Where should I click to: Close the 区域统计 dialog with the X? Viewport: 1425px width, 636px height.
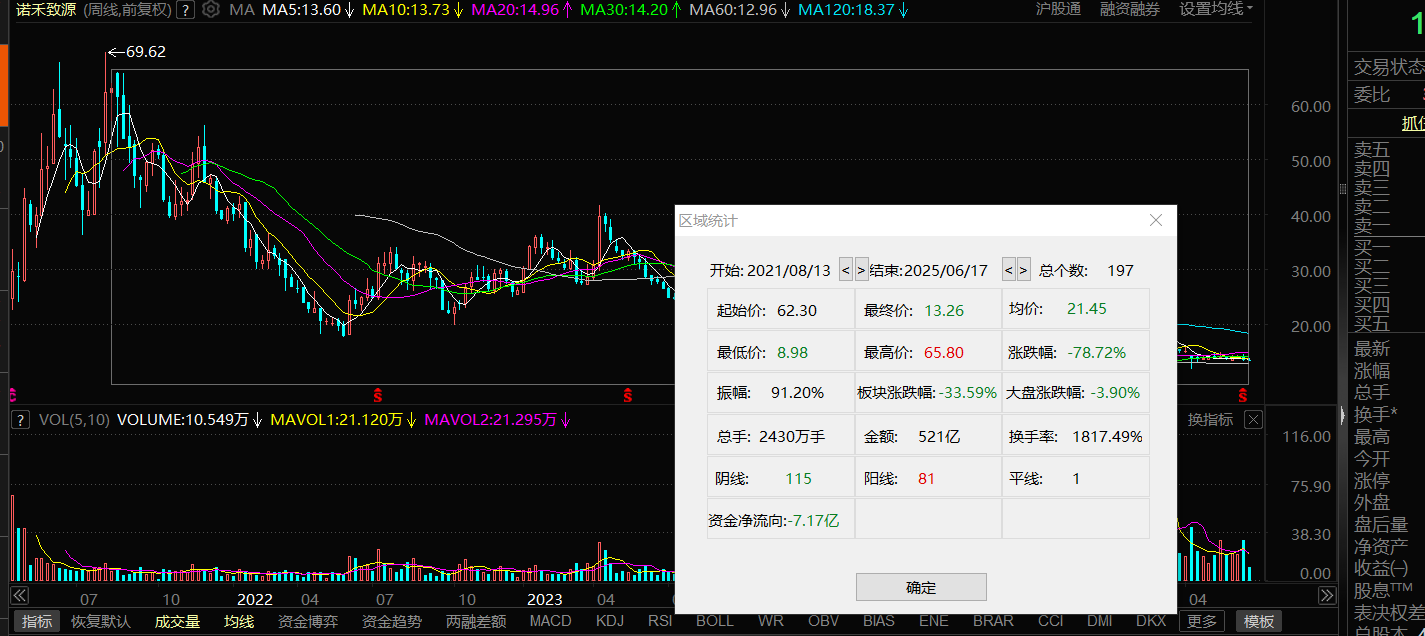[x=1156, y=220]
